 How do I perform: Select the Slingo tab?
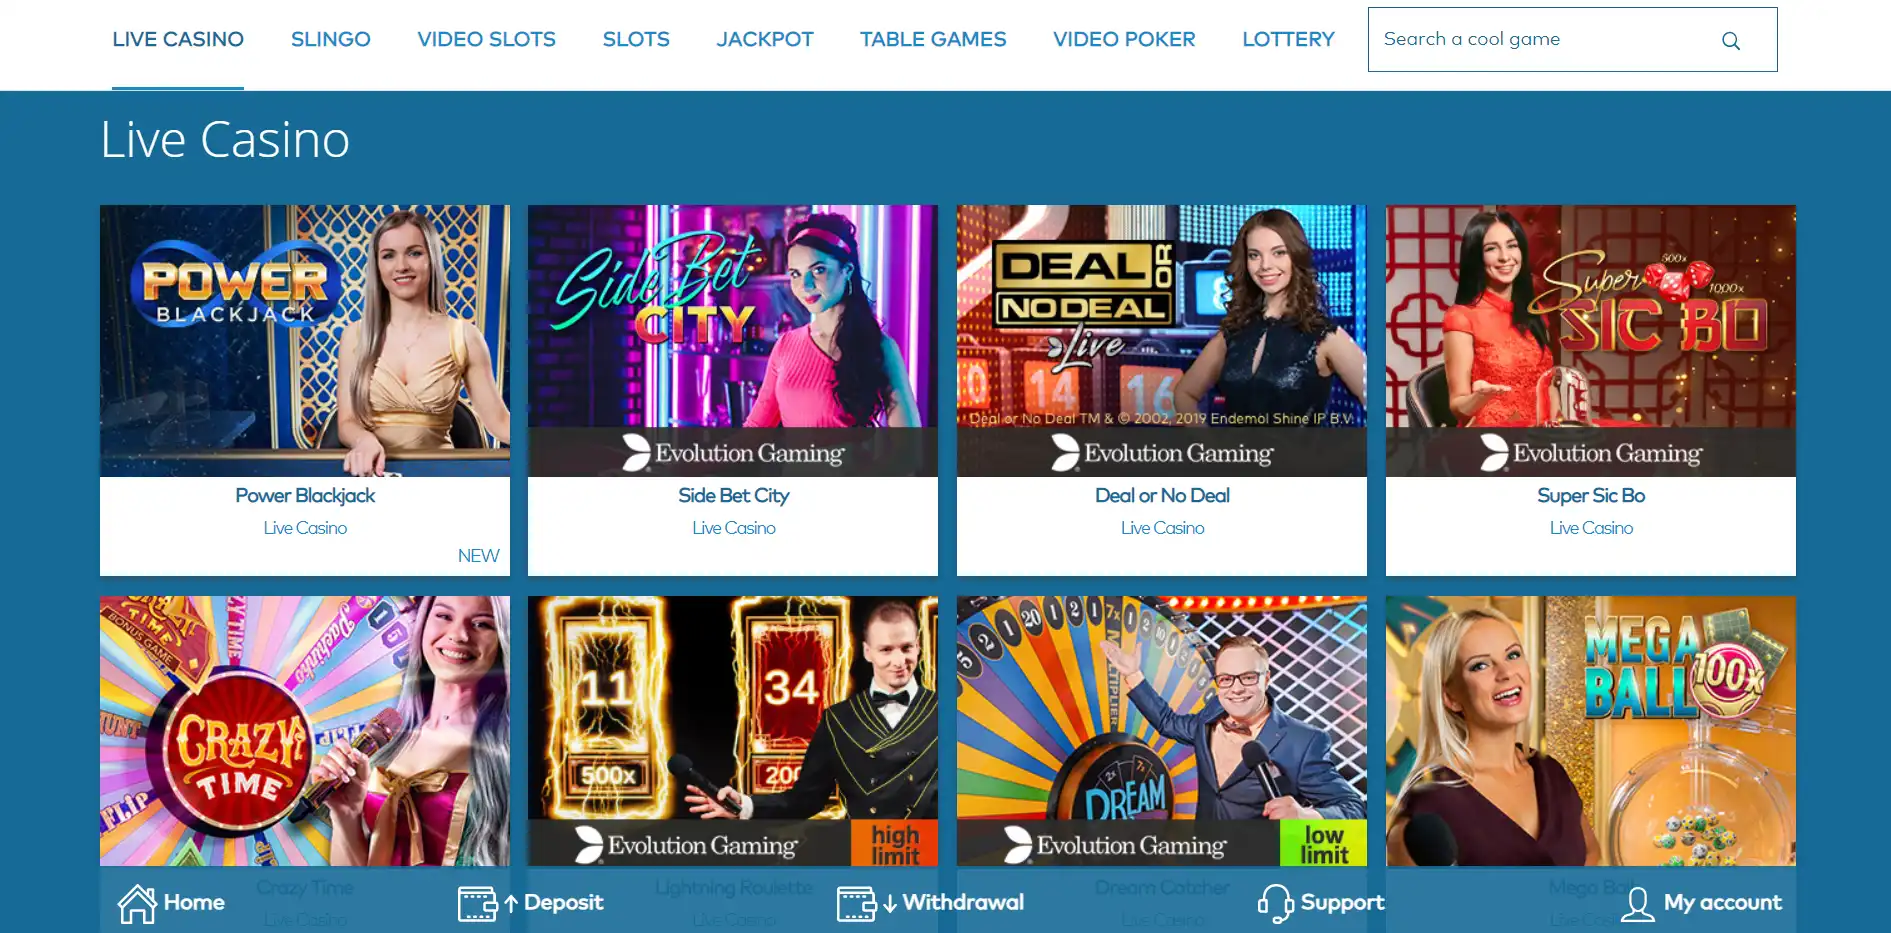point(330,39)
